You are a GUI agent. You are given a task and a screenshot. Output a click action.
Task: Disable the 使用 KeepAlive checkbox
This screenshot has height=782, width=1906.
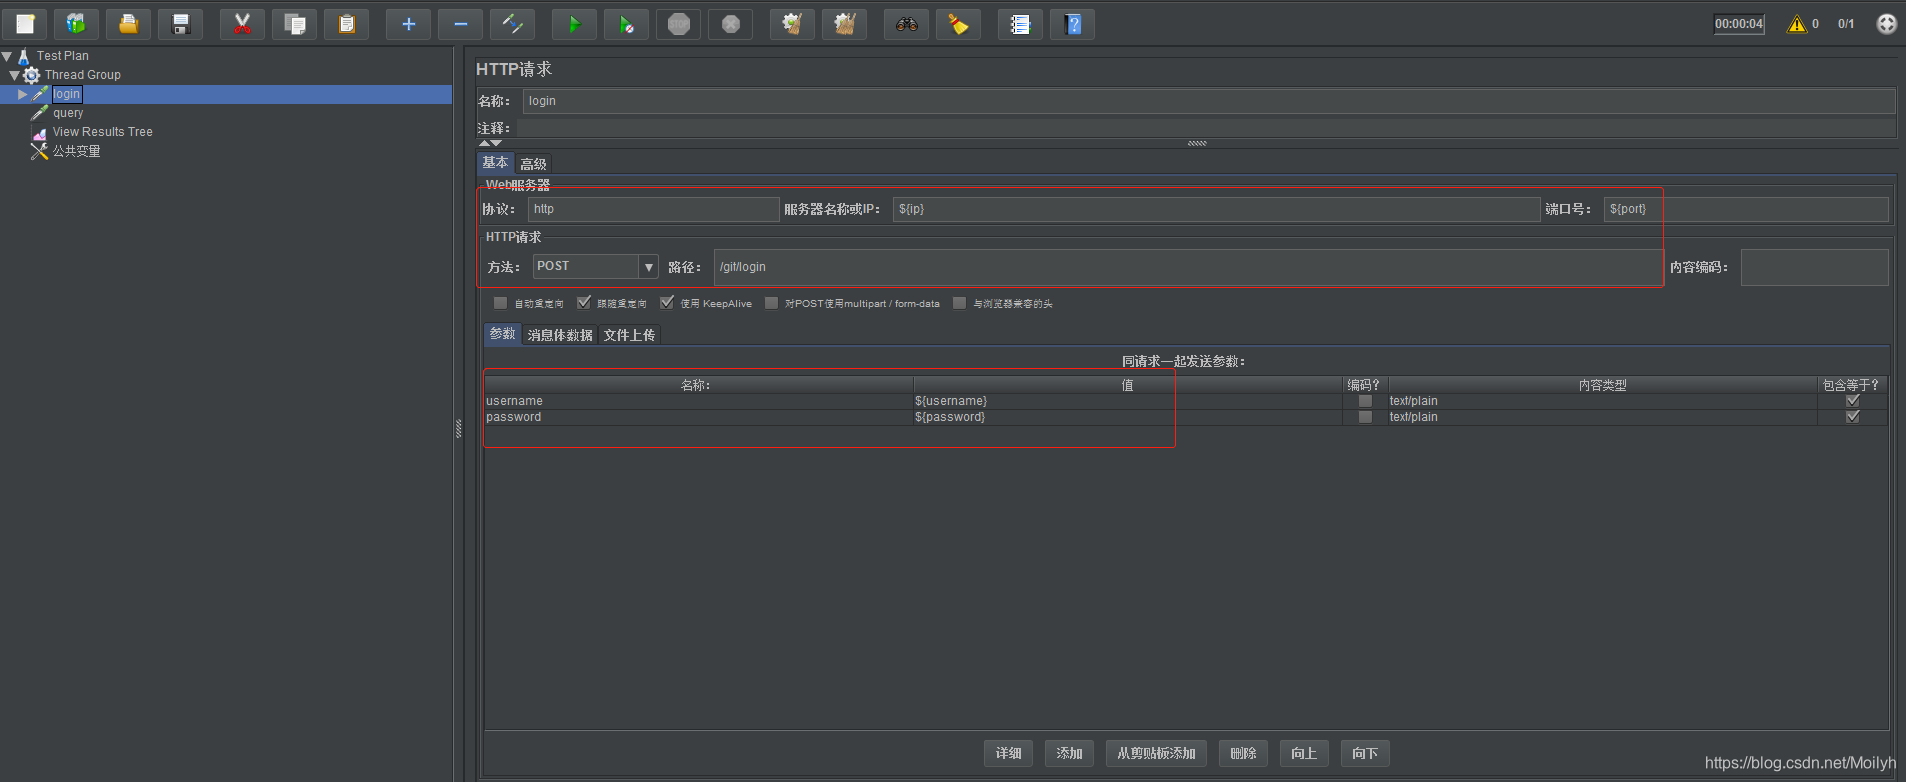tap(667, 303)
